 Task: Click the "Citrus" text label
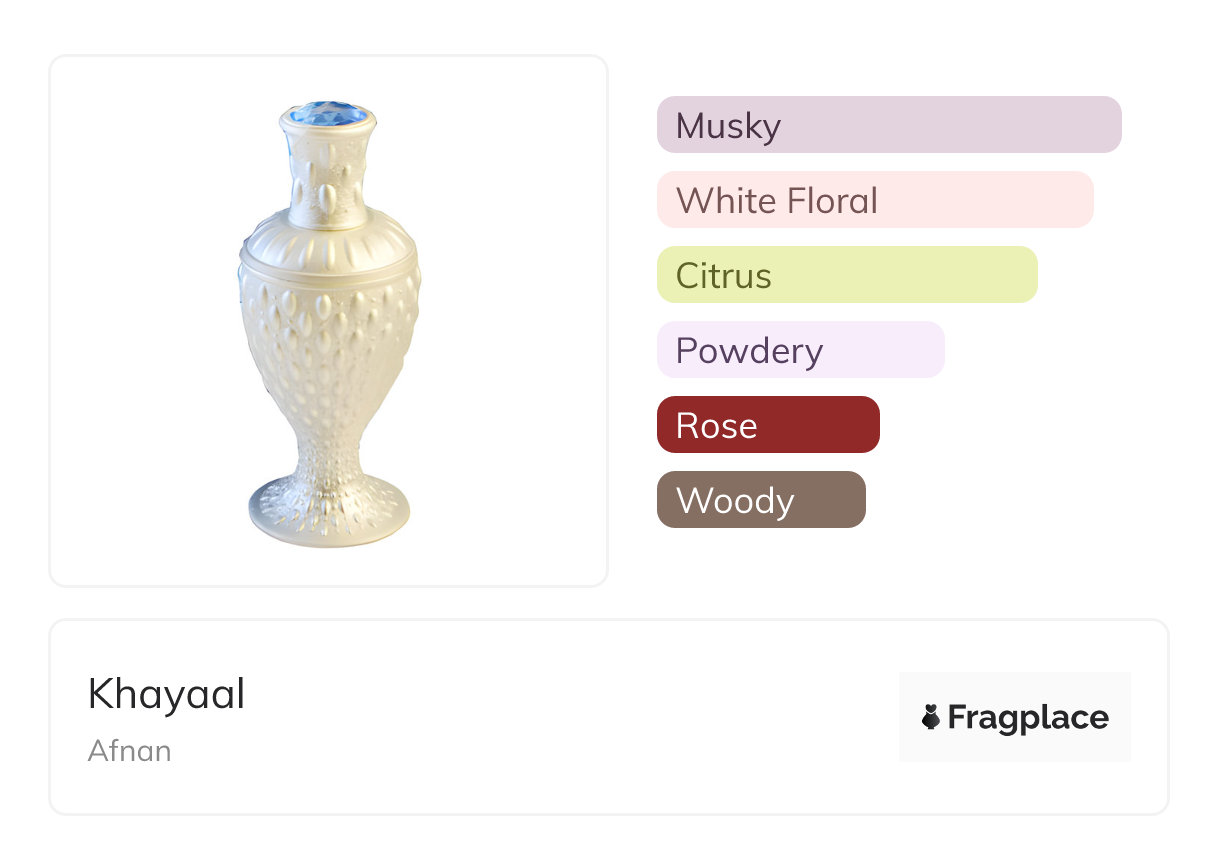[723, 276]
